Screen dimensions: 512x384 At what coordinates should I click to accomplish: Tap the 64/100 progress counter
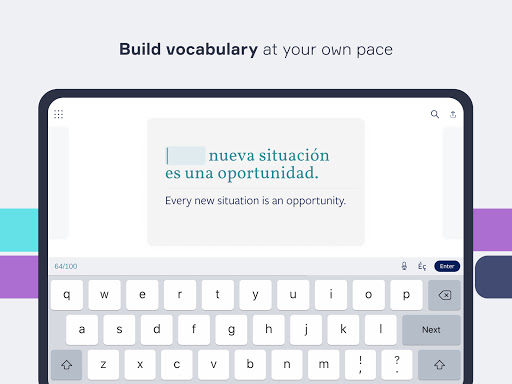click(x=66, y=266)
